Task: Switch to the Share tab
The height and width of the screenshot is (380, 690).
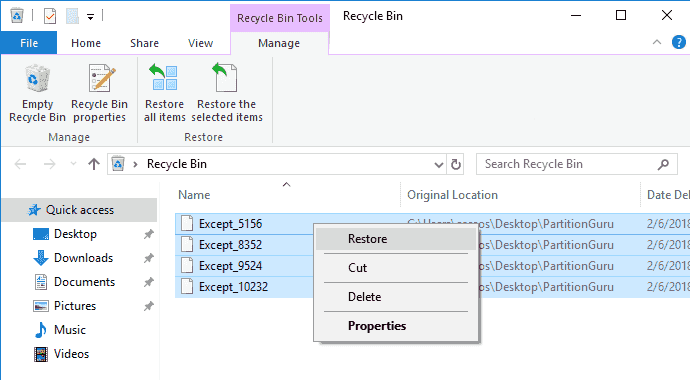Action: 144,43
